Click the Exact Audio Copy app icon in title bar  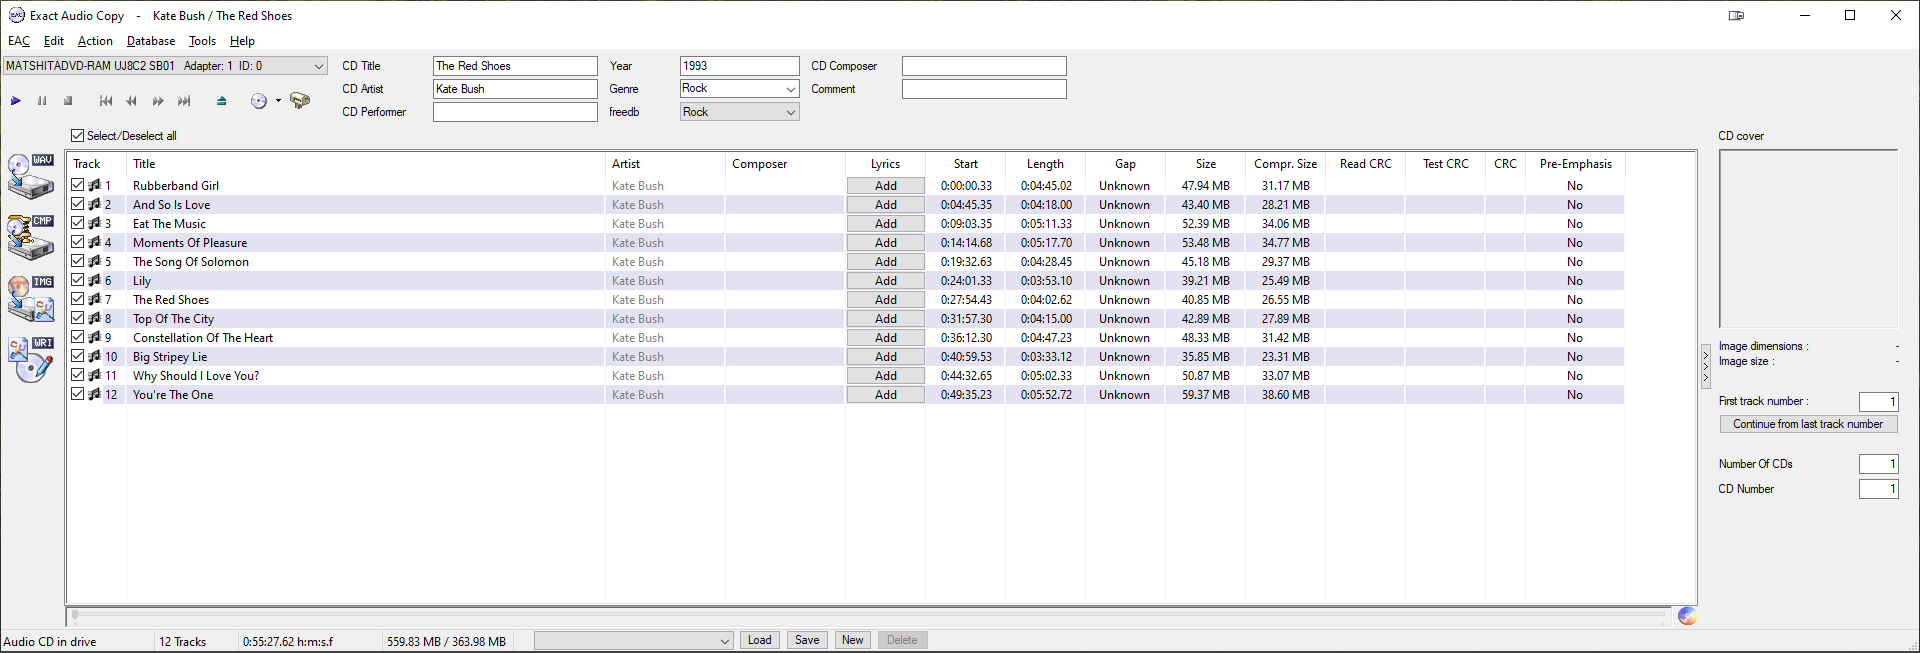click(16, 15)
